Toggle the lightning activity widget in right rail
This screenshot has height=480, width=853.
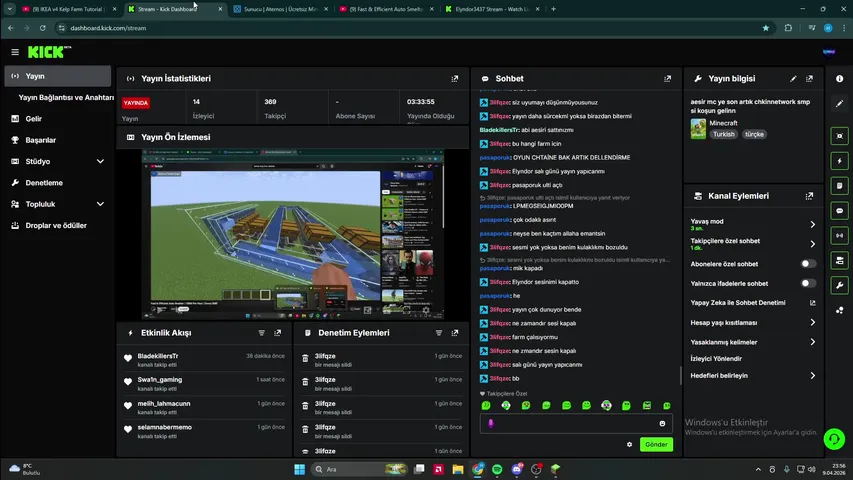839,161
